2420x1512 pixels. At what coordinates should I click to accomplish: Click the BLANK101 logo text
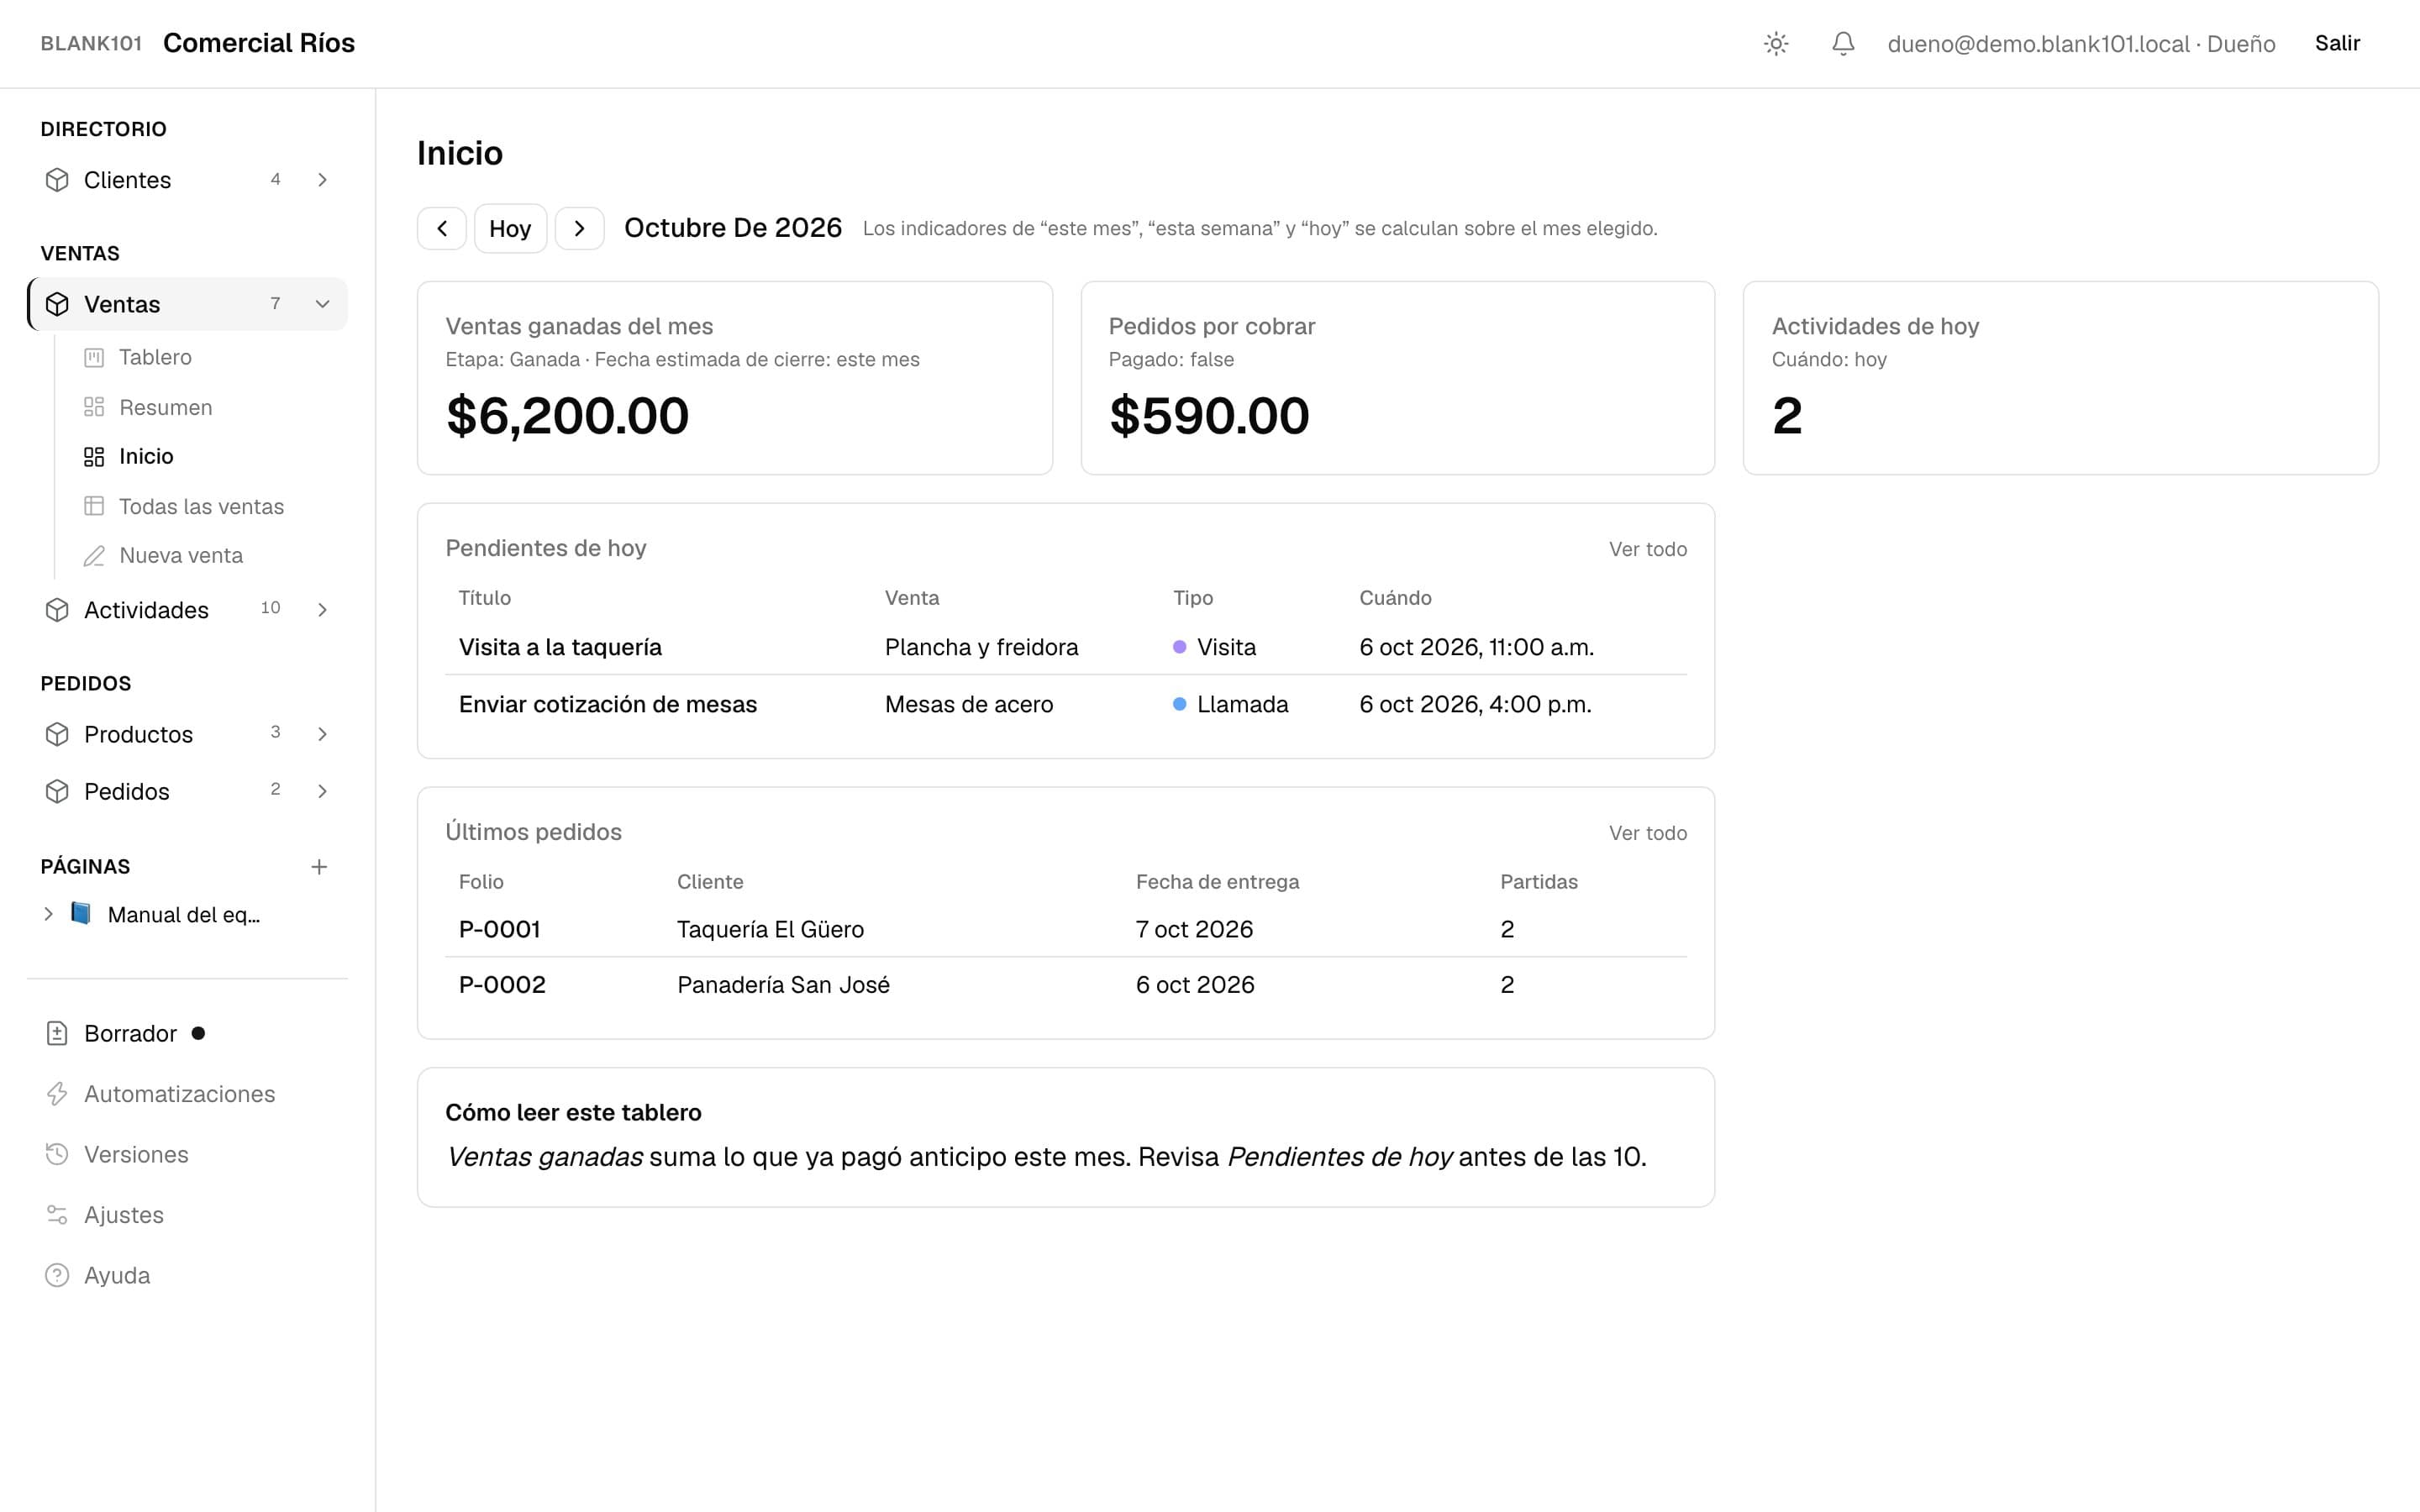[x=91, y=43]
